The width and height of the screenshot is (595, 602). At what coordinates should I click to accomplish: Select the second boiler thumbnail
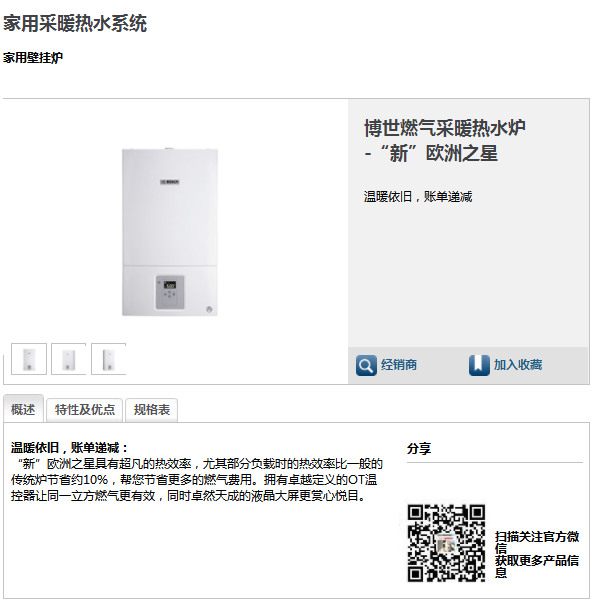[69, 359]
